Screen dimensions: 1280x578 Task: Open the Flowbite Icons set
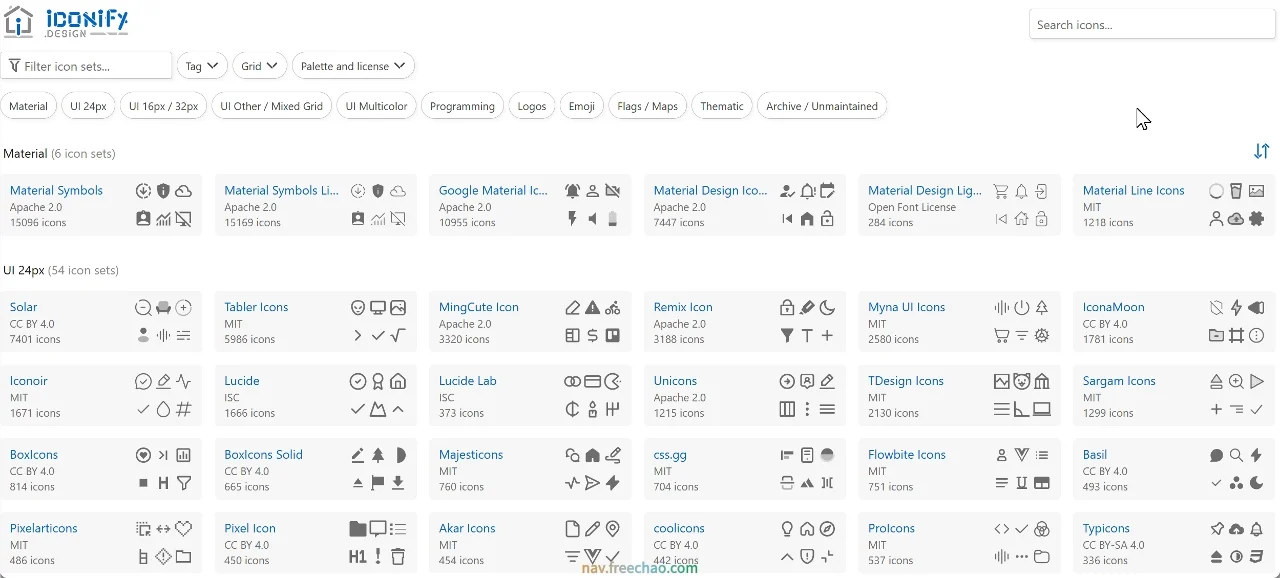click(907, 454)
